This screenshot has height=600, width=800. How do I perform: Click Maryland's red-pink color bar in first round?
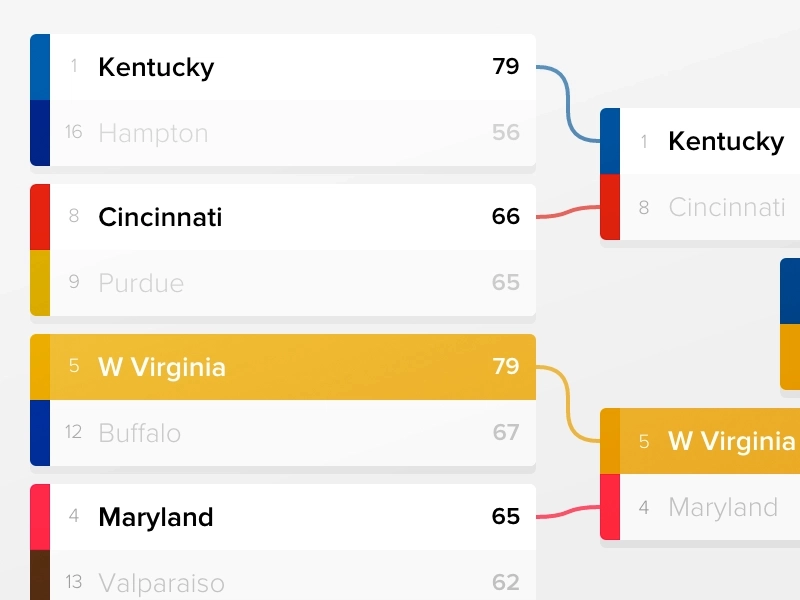tap(40, 517)
